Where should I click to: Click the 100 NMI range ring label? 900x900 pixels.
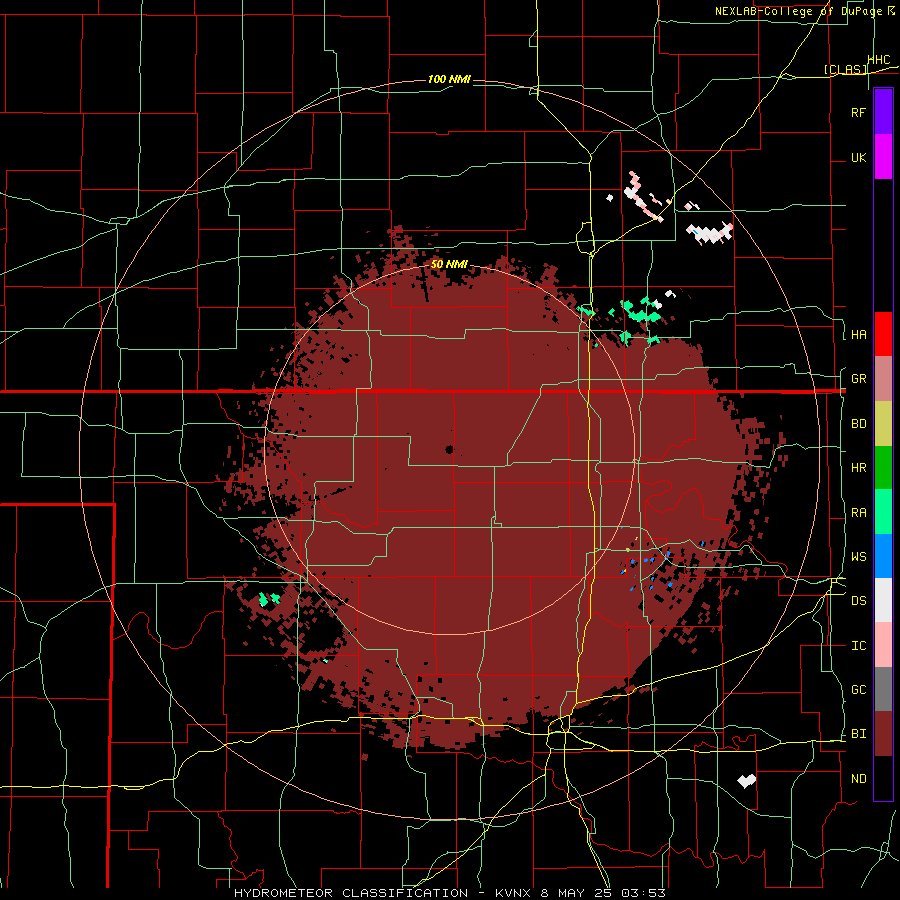tap(449, 79)
